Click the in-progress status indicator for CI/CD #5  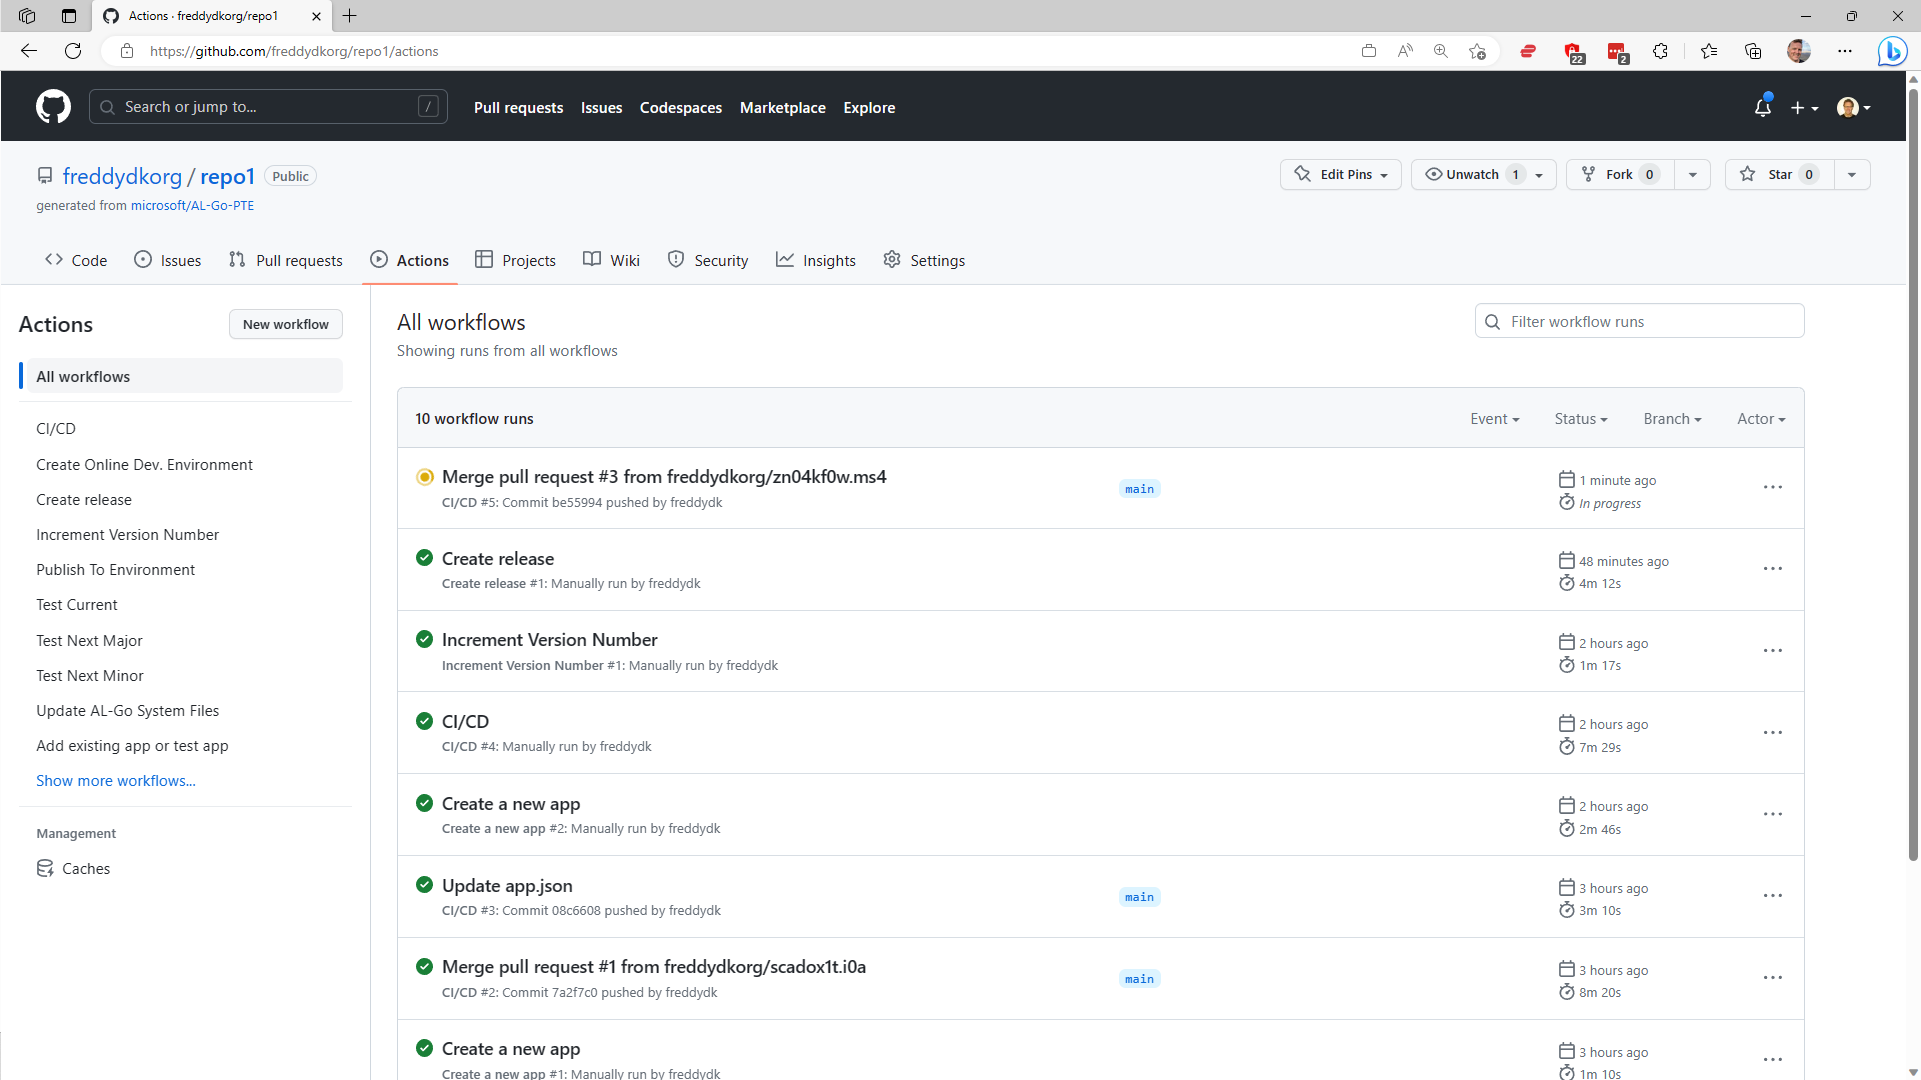point(424,477)
